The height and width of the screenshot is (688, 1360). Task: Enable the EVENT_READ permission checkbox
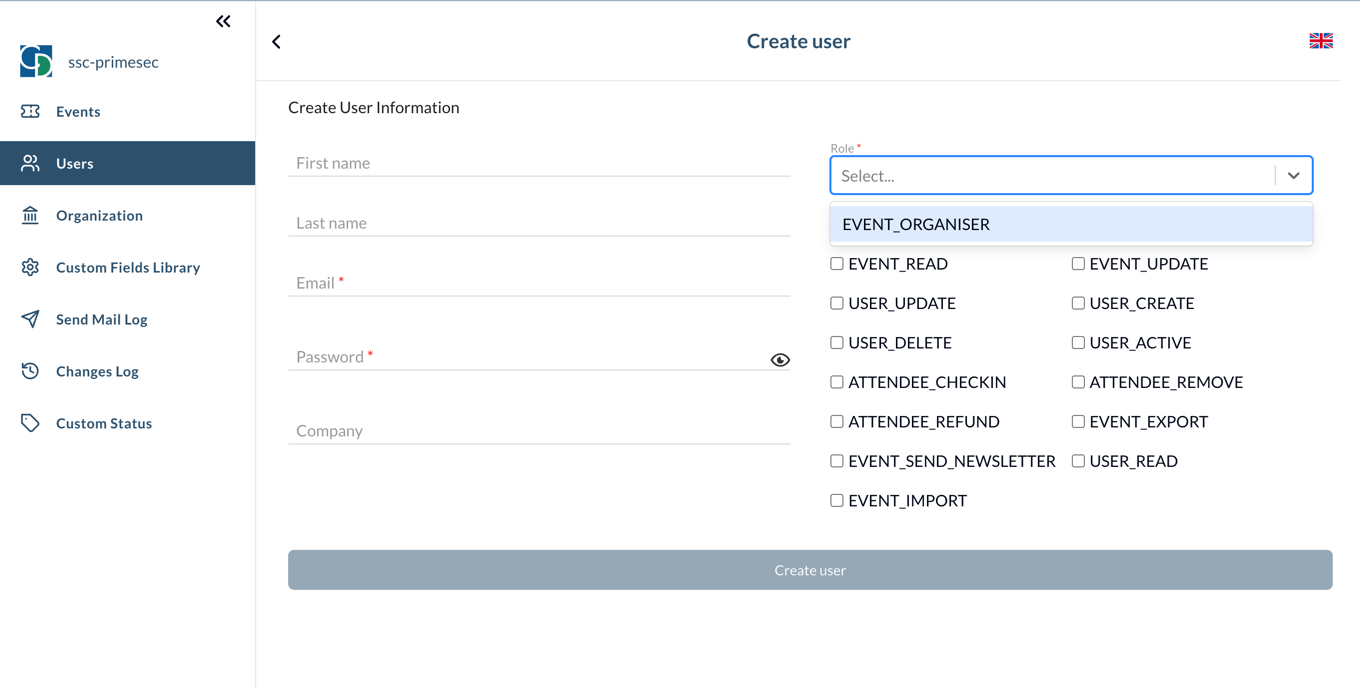(837, 263)
